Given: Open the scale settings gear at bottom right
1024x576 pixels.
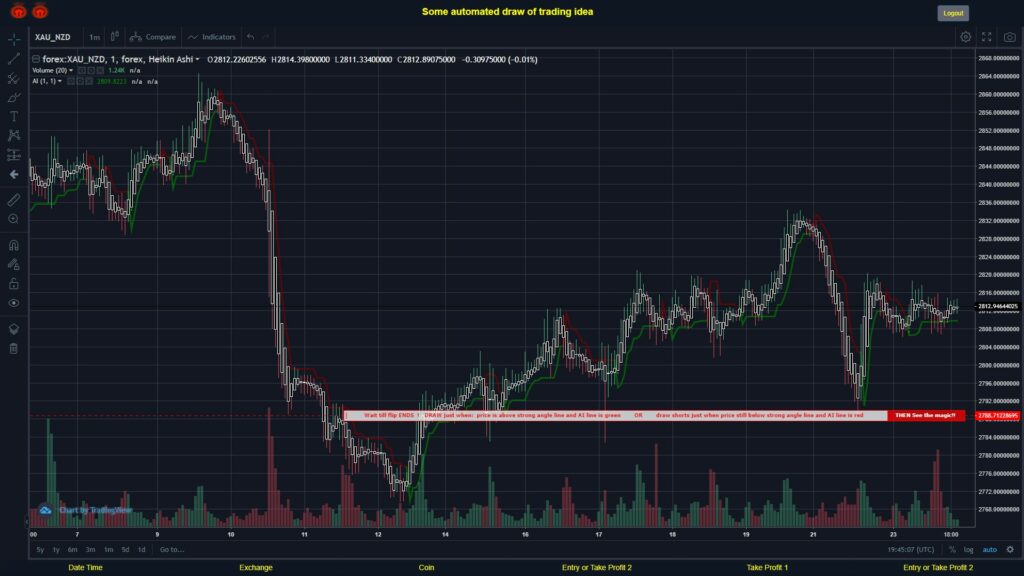Looking at the screenshot, I should click(1010, 550).
